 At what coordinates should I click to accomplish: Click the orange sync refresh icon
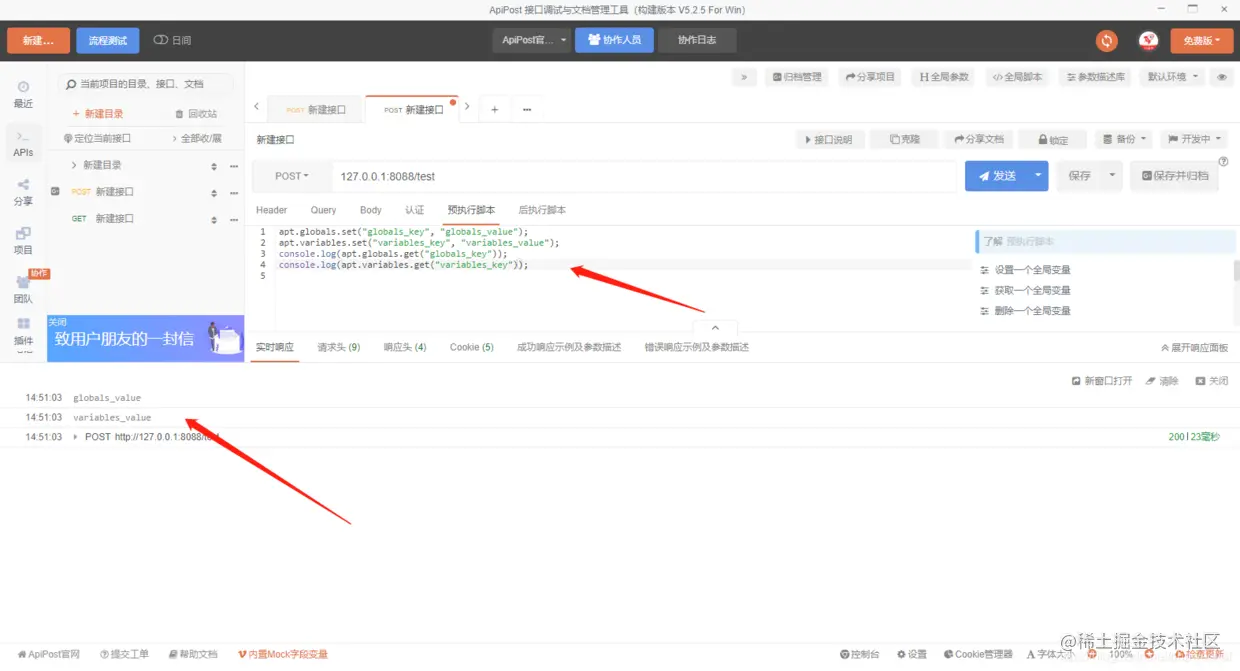1106,40
